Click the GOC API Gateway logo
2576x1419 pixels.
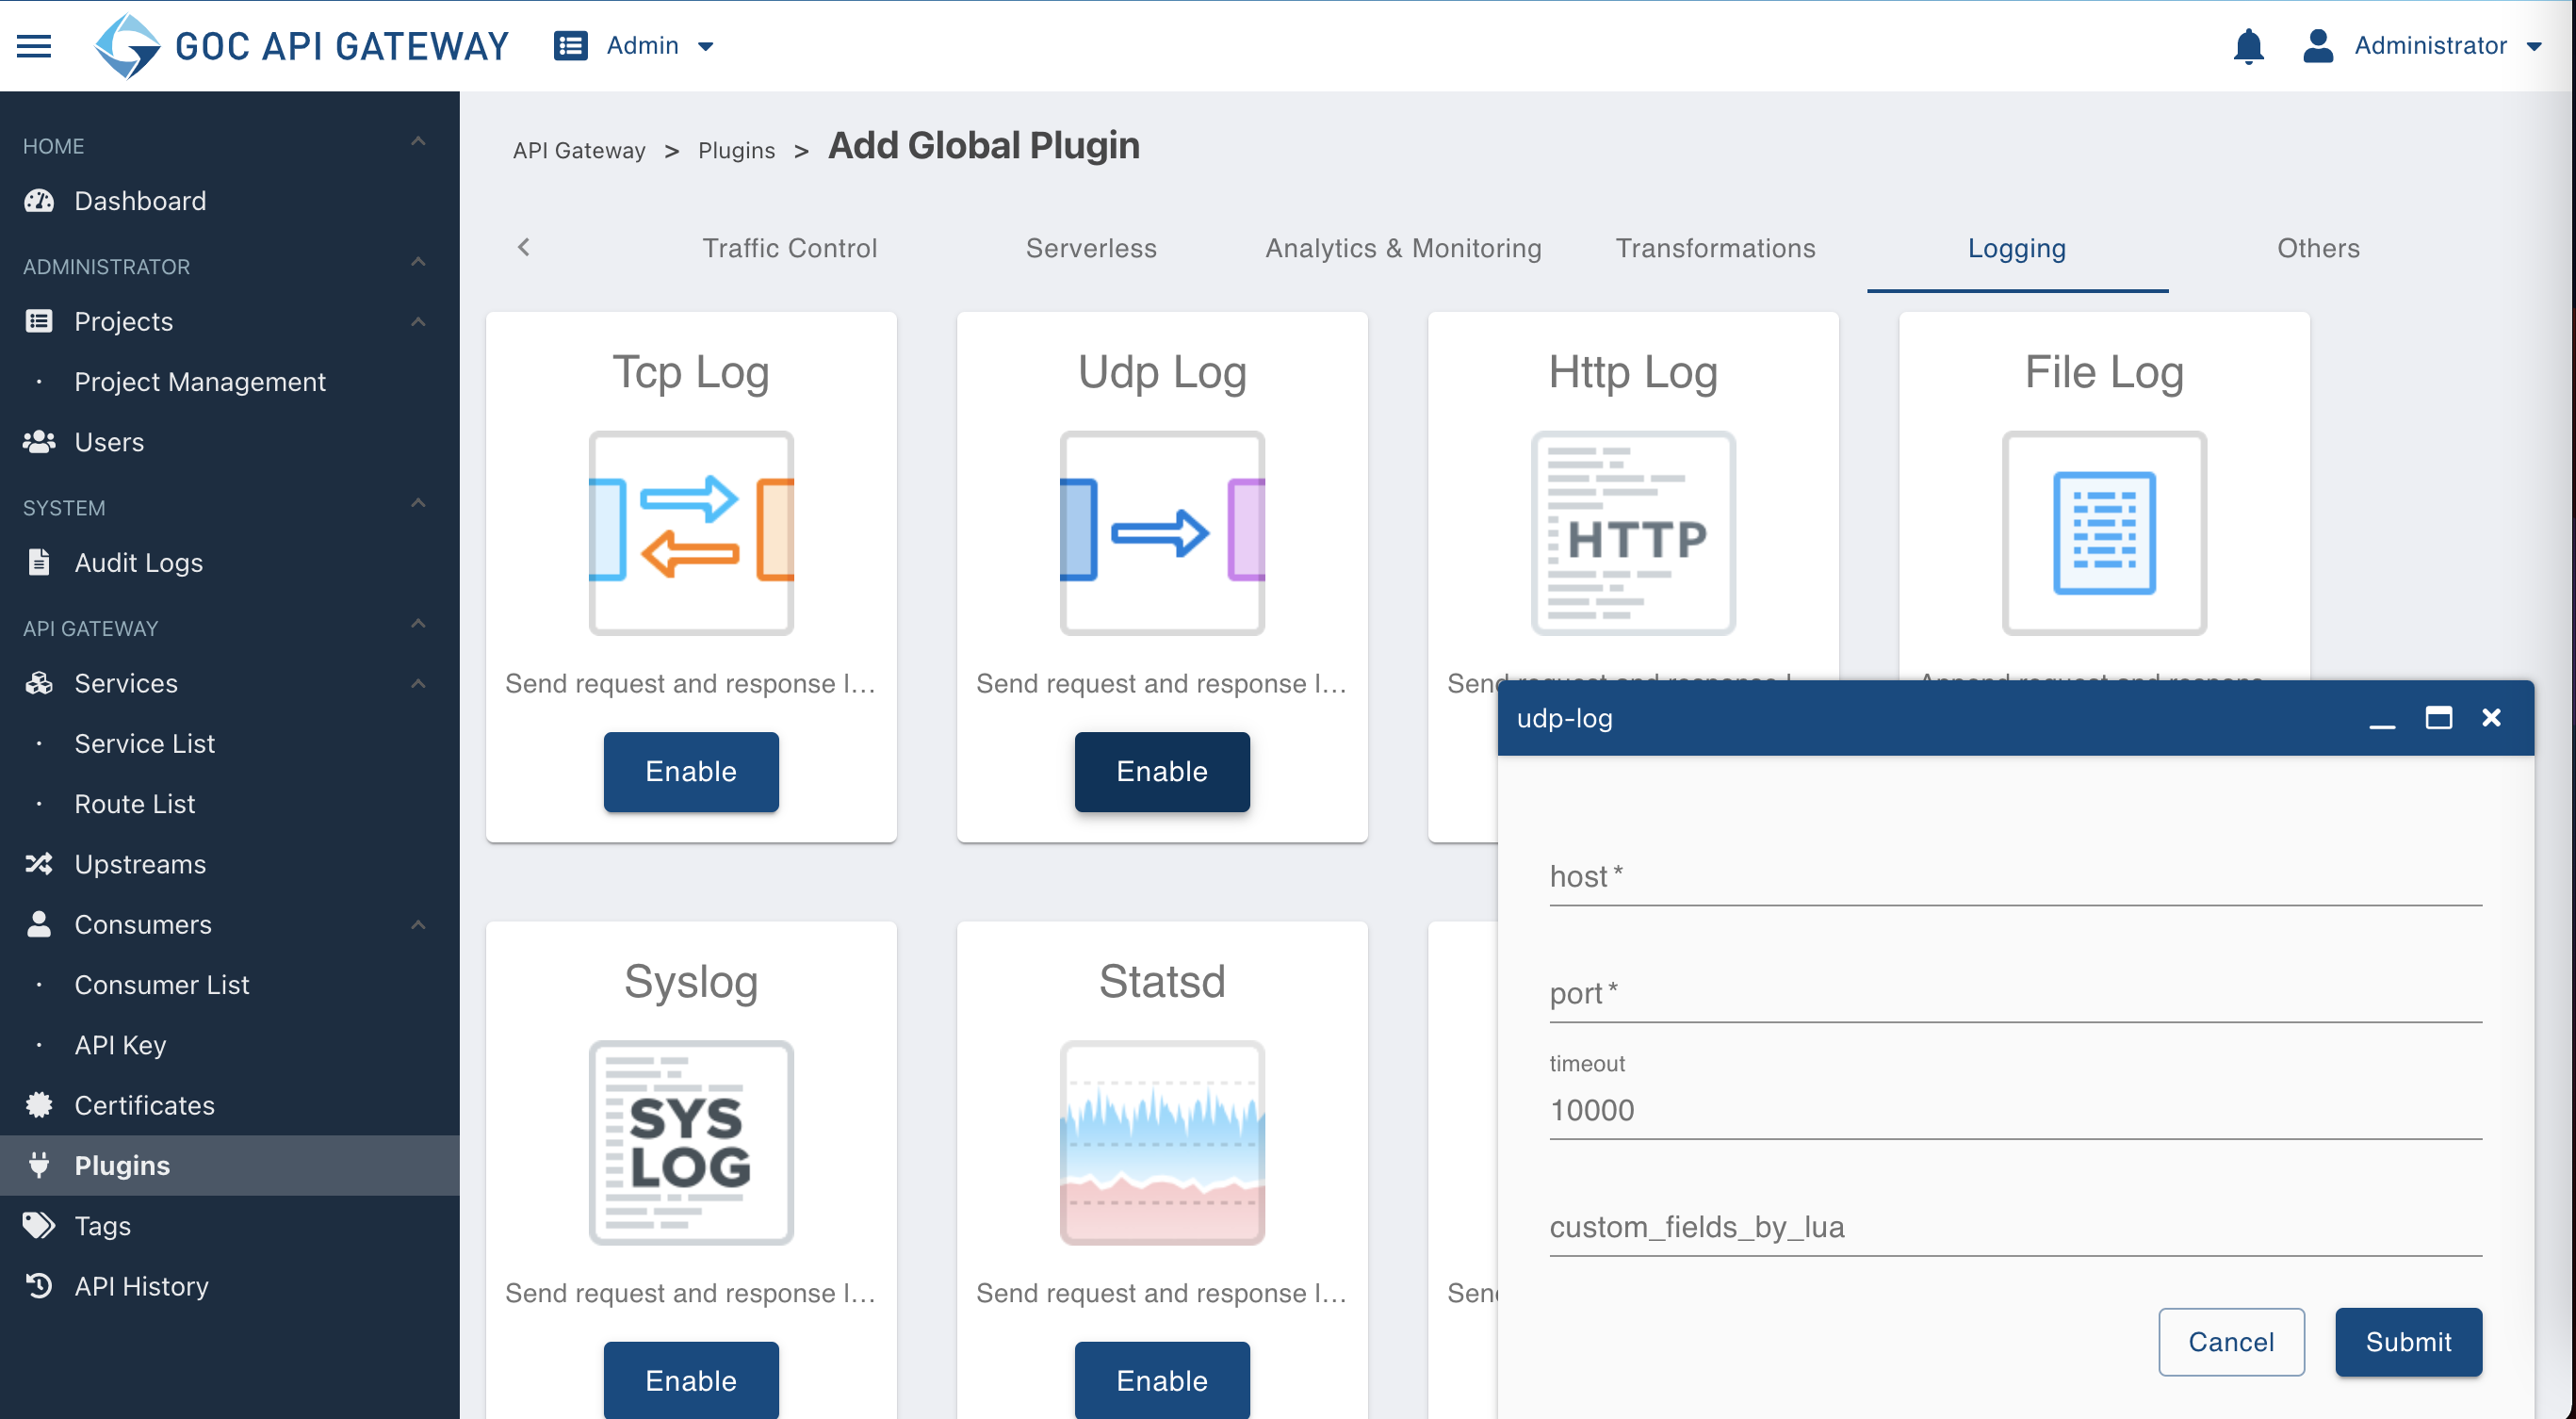pos(301,46)
